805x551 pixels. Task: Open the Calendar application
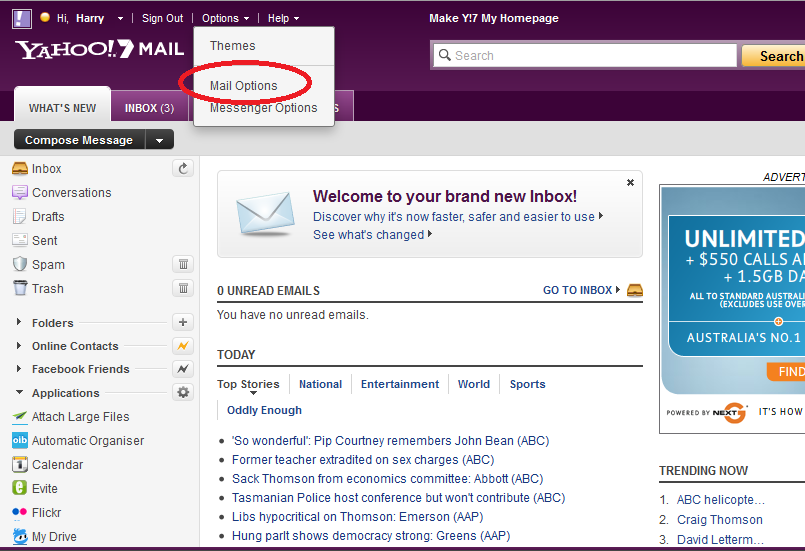[57, 465]
